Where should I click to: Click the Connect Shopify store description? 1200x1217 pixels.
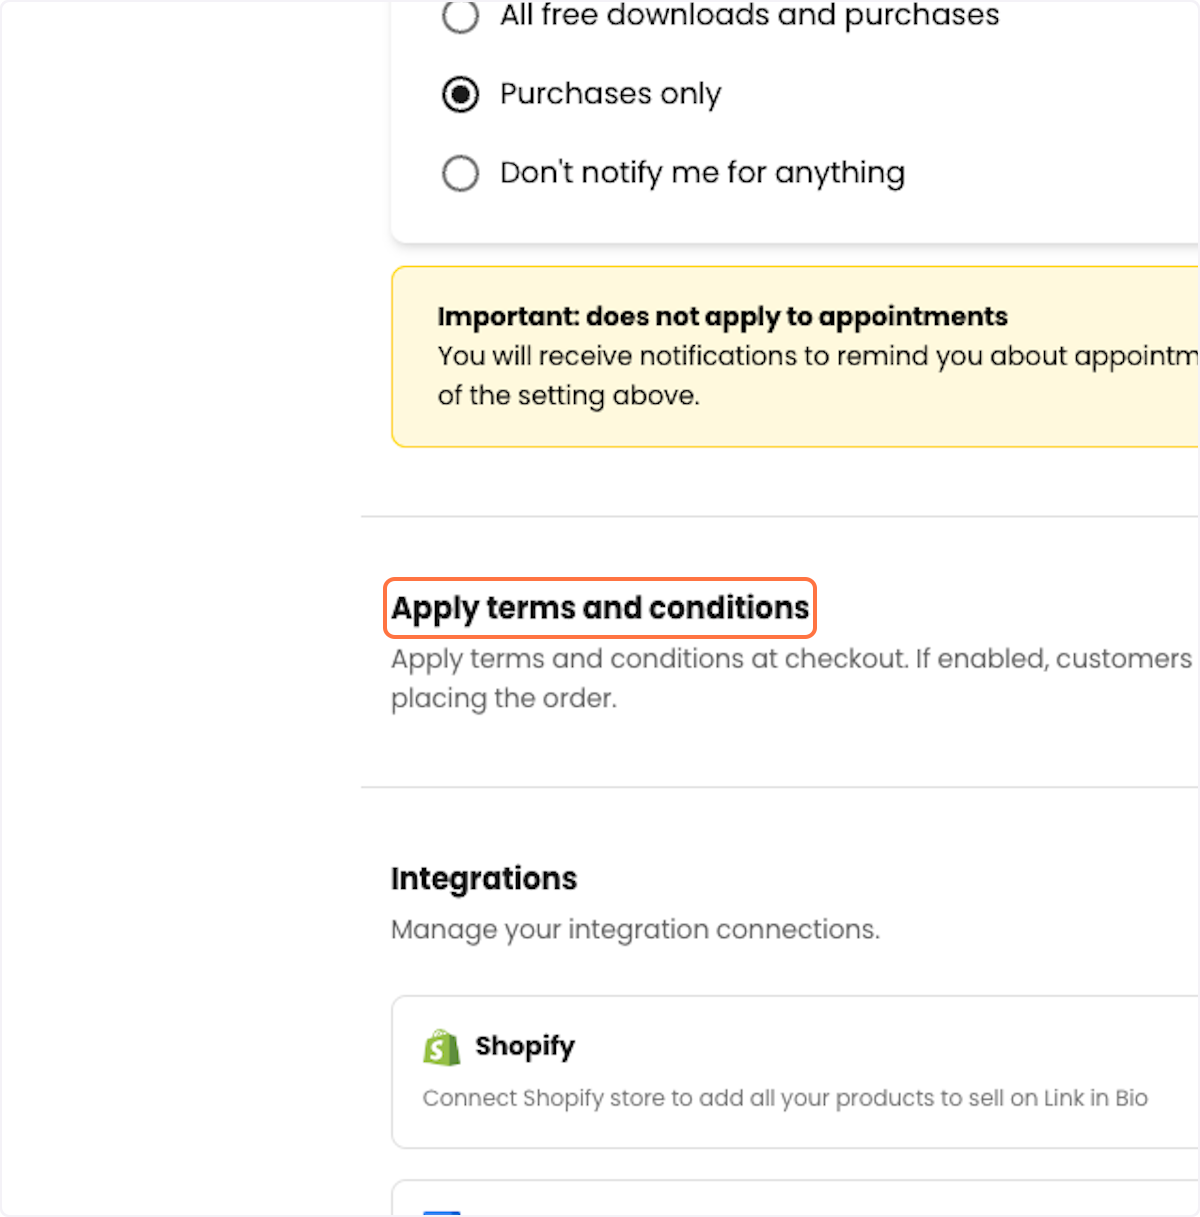[785, 1098]
